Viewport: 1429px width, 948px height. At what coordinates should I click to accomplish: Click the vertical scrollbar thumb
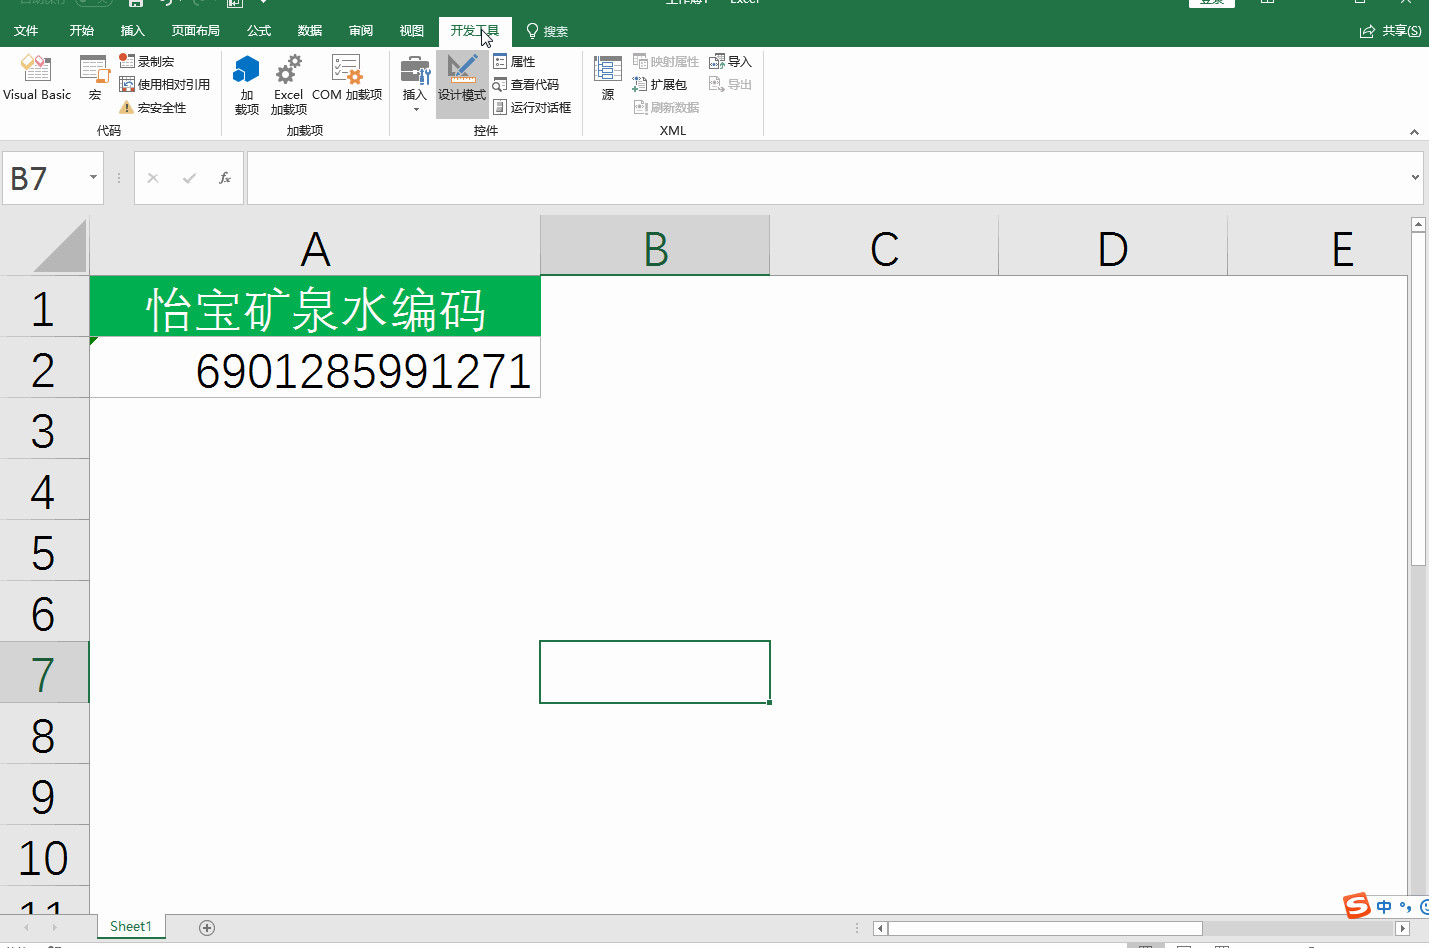(1418, 400)
